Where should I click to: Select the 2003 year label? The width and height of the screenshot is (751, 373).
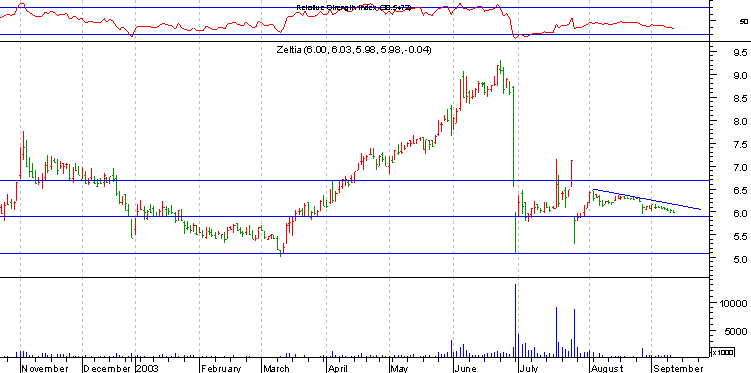pos(146,369)
